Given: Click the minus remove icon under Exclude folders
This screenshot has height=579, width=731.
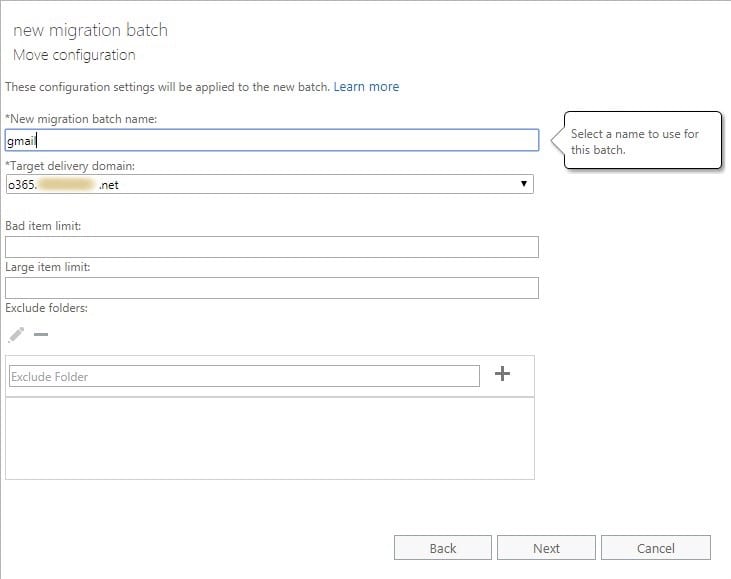Looking at the screenshot, I should [41, 334].
